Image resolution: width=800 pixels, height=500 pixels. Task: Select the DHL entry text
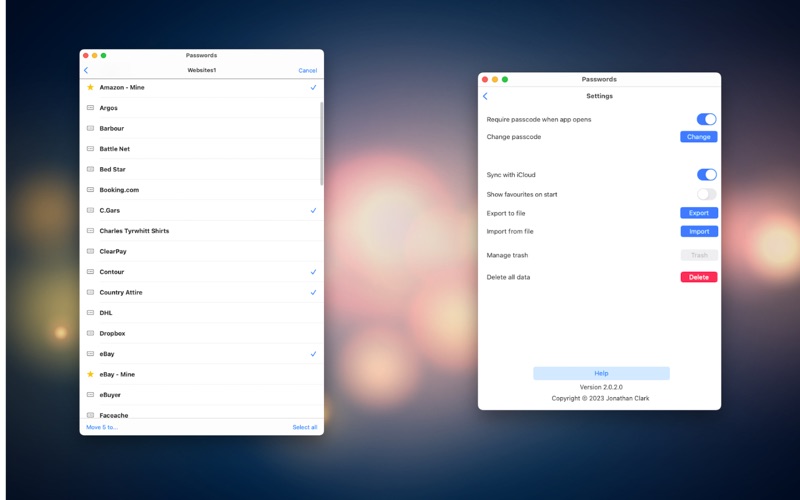(106, 313)
